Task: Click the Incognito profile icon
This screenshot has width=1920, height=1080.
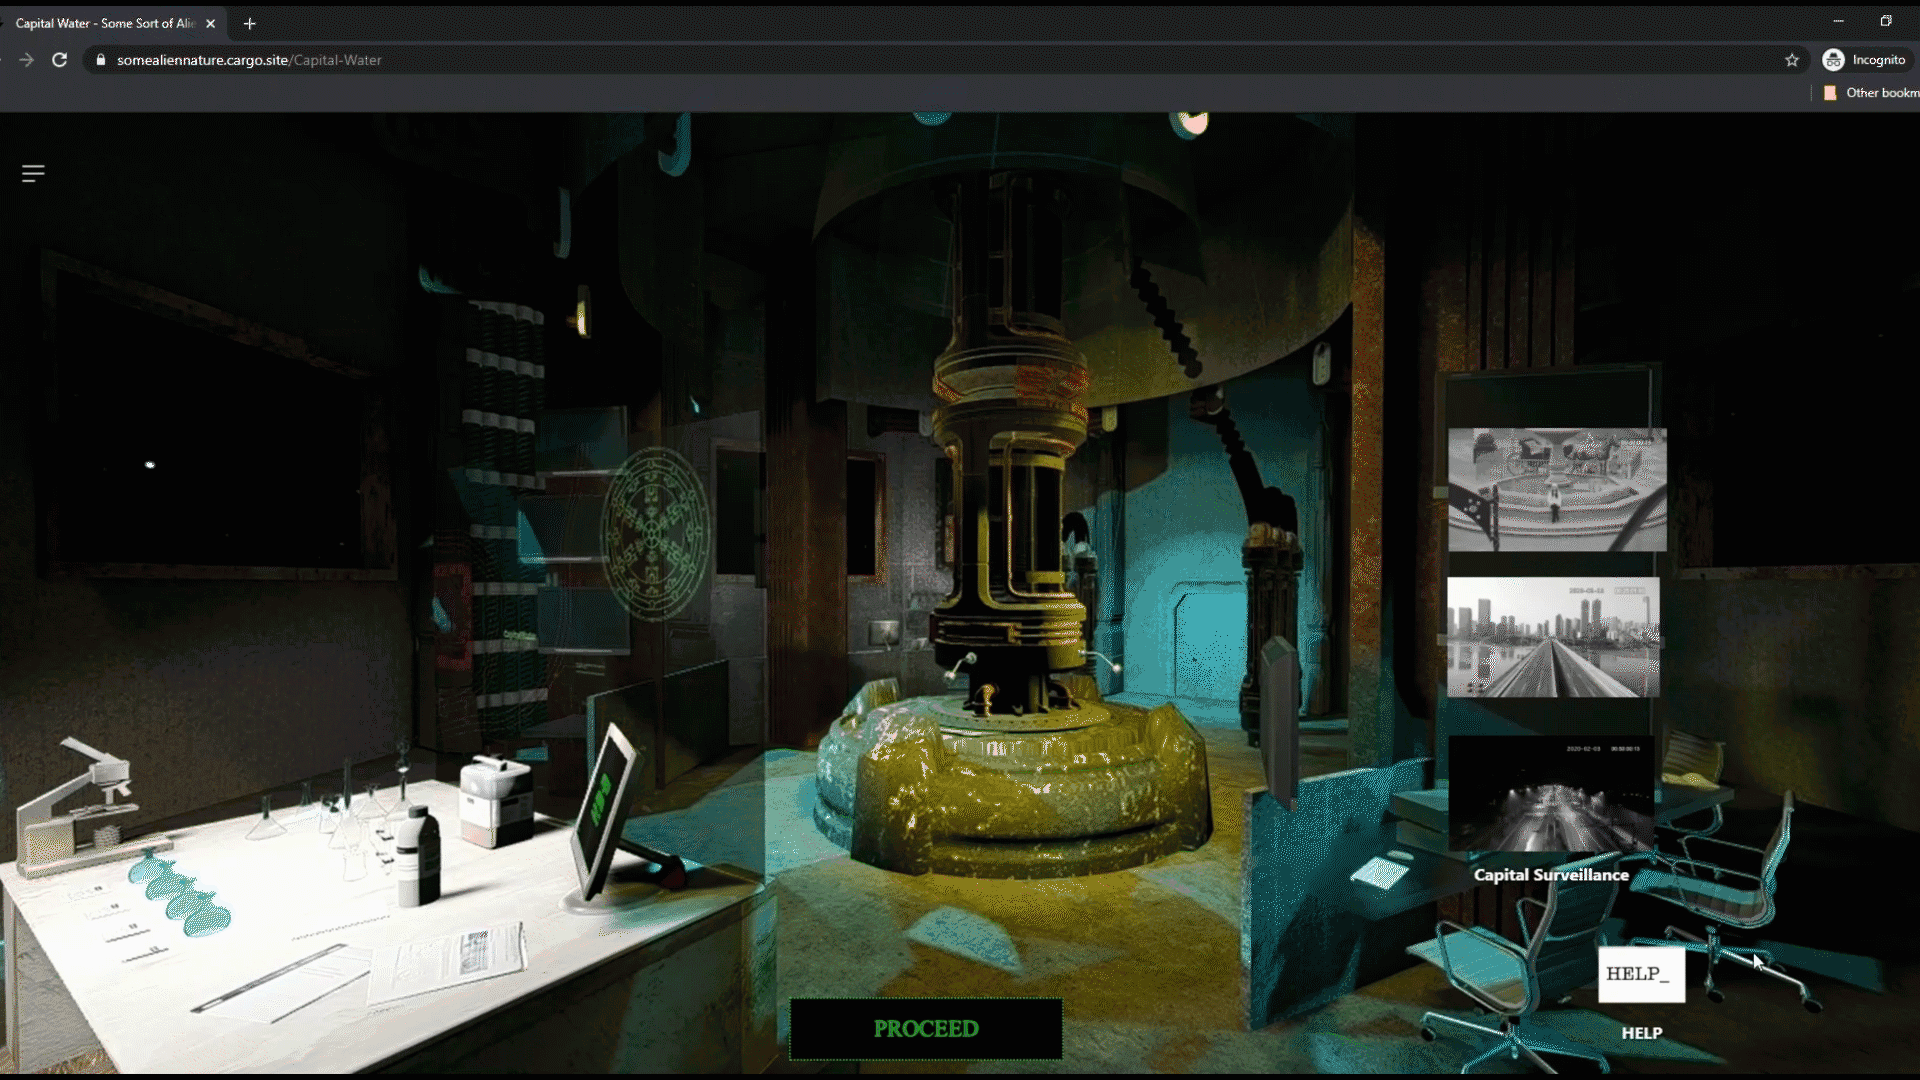Action: point(1833,60)
